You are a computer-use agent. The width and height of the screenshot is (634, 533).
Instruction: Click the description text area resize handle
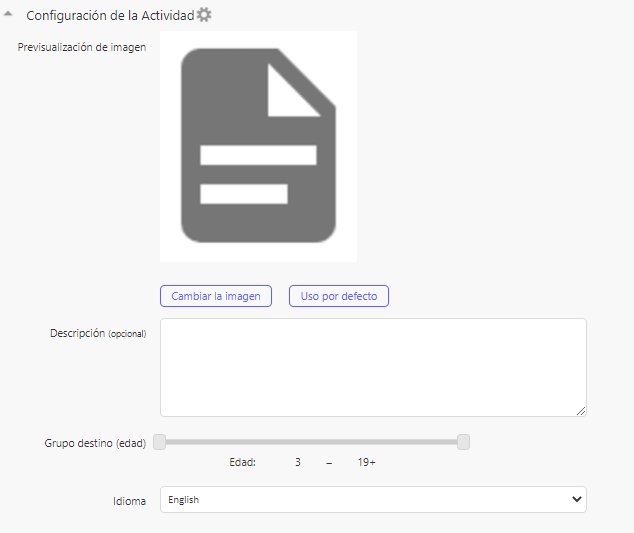tap(581, 411)
